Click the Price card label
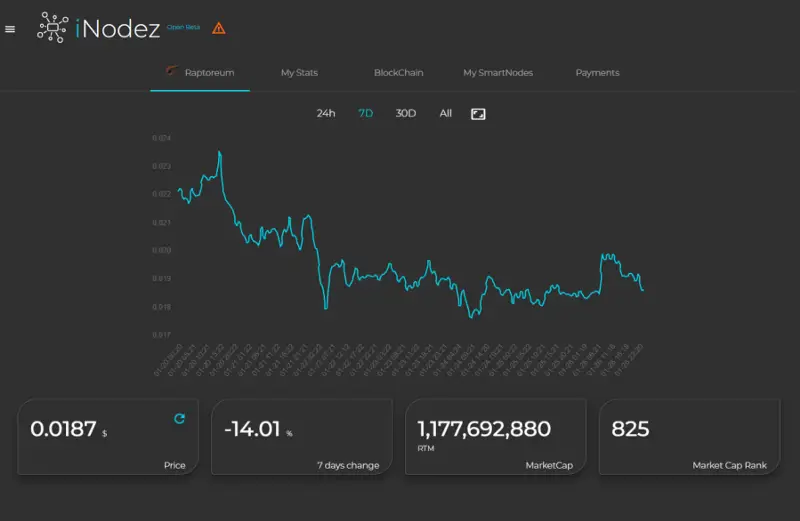 click(174, 465)
